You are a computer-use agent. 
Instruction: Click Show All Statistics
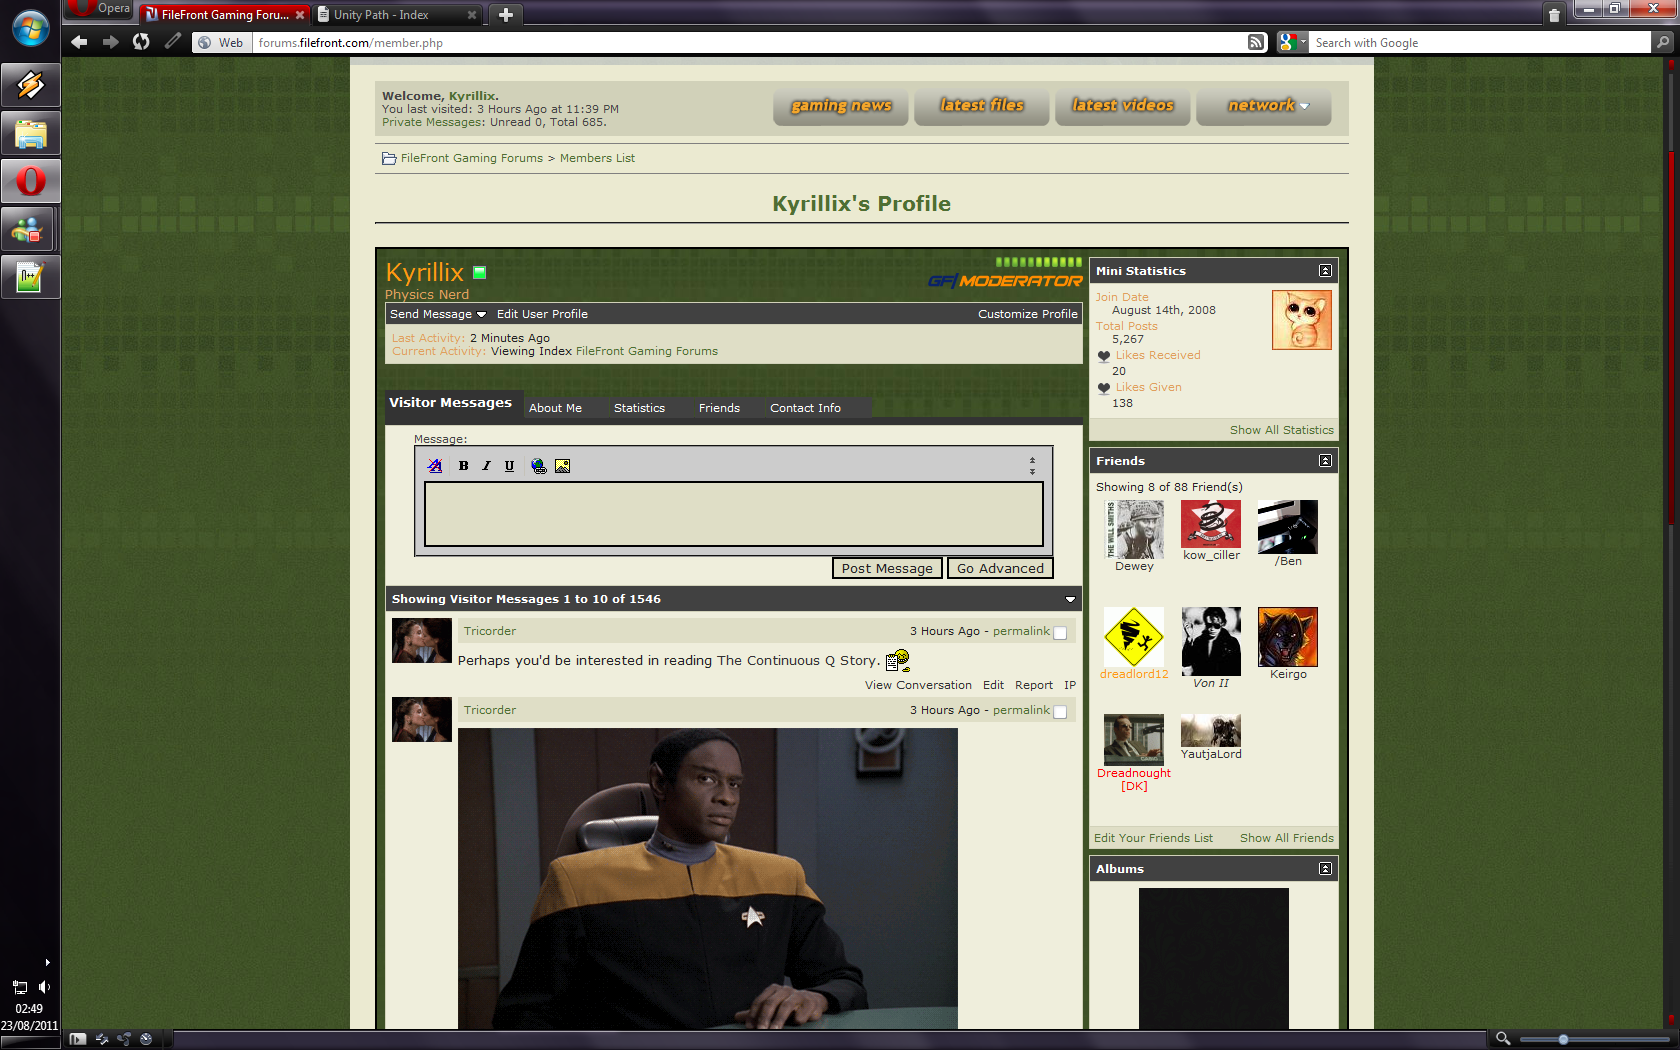(x=1281, y=430)
